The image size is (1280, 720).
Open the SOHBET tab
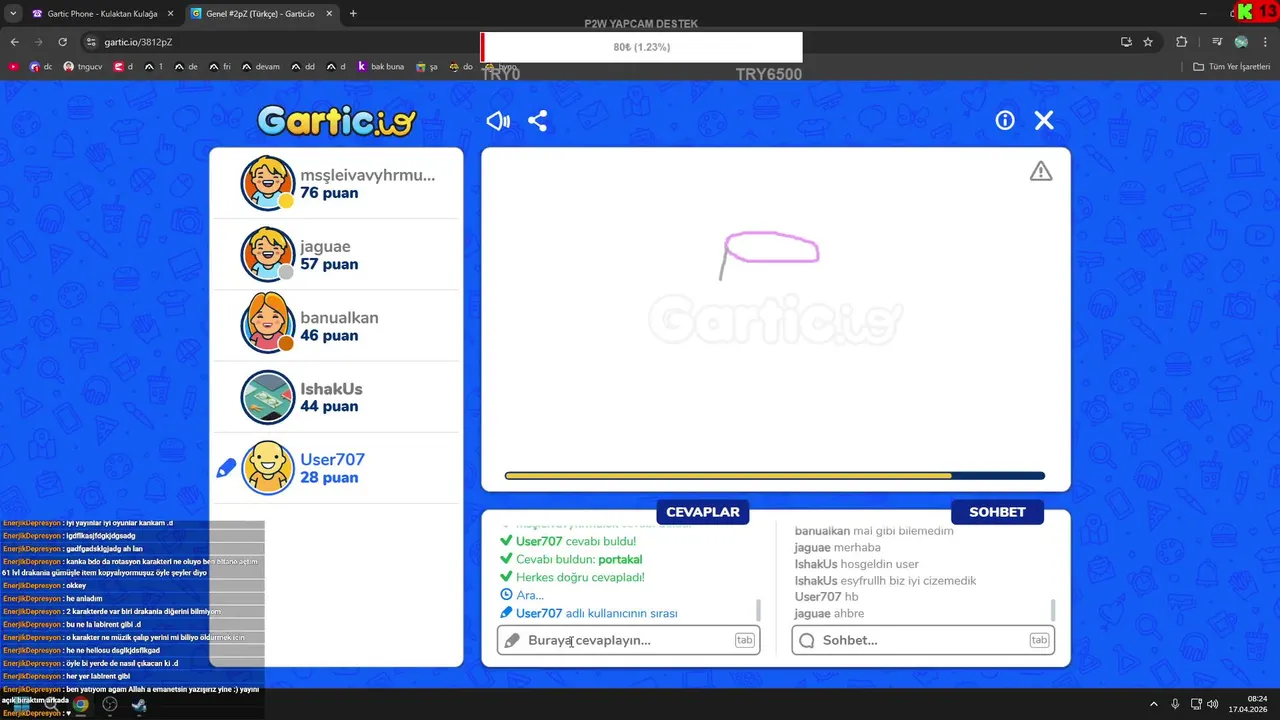tap(997, 512)
